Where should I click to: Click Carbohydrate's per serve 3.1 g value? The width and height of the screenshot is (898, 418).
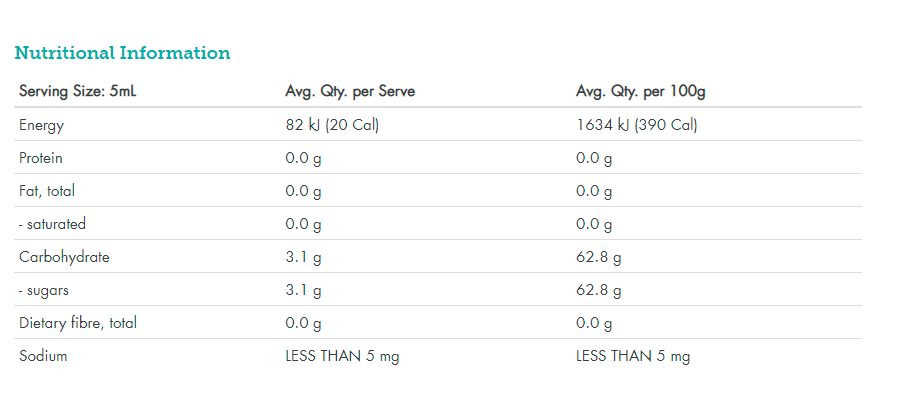point(303,257)
